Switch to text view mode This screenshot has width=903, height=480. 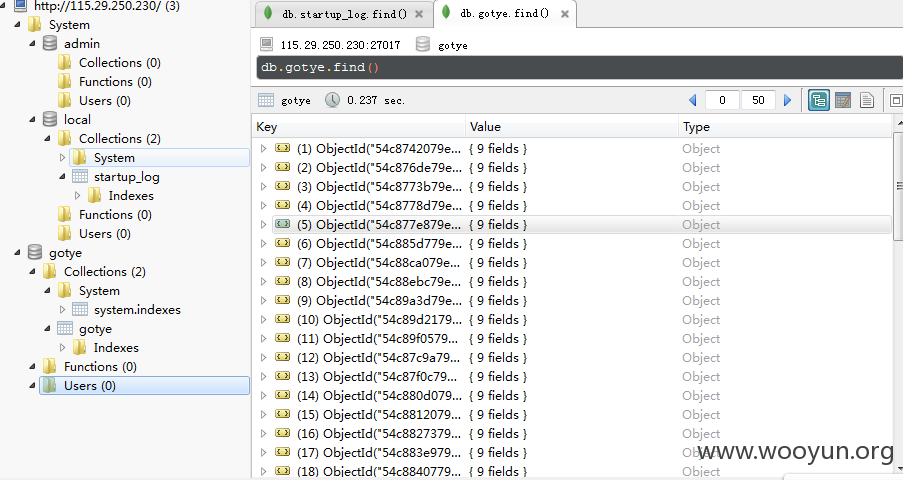click(x=867, y=100)
